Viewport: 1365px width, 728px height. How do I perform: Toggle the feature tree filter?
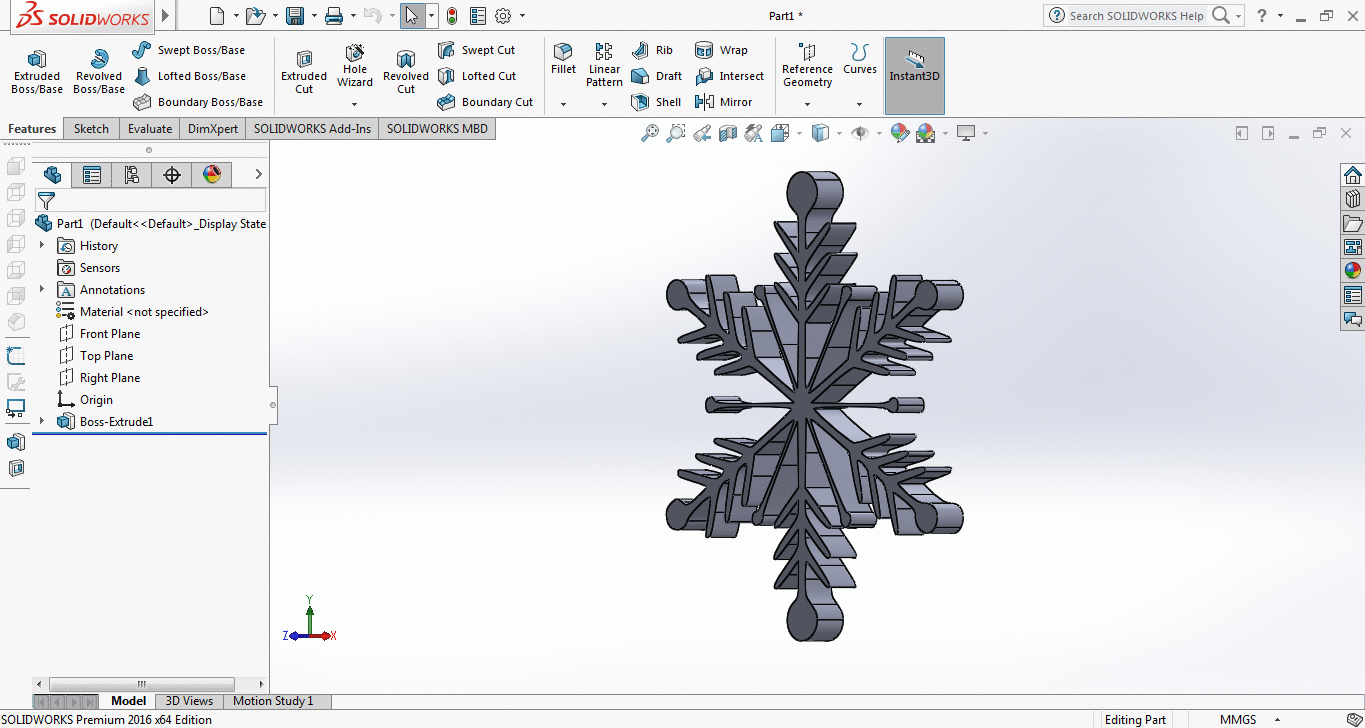[x=46, y=201]
